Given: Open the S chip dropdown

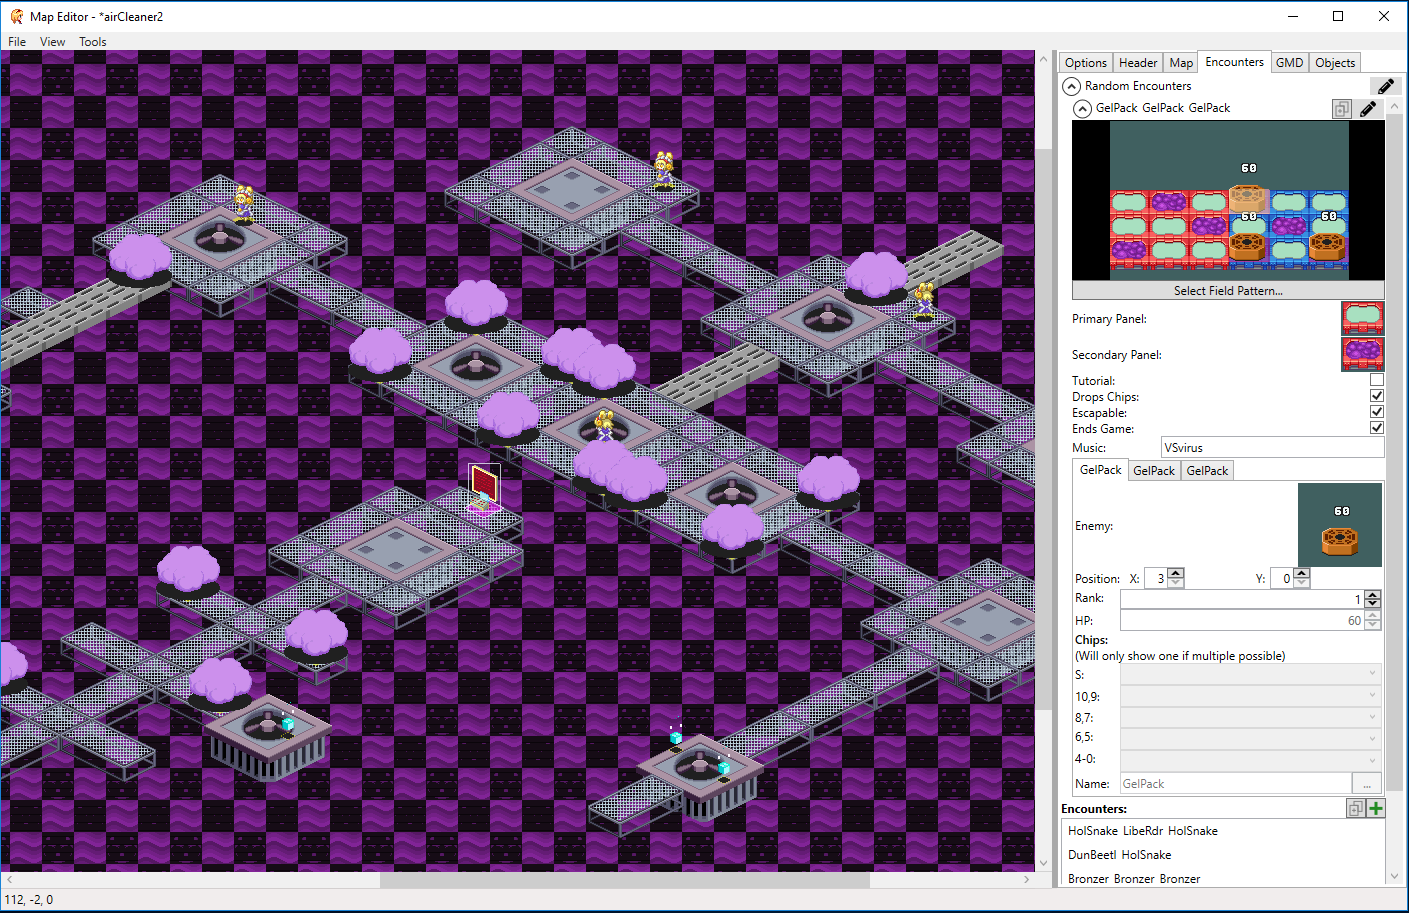Looking at the screenshot, I should (1251, 674).
